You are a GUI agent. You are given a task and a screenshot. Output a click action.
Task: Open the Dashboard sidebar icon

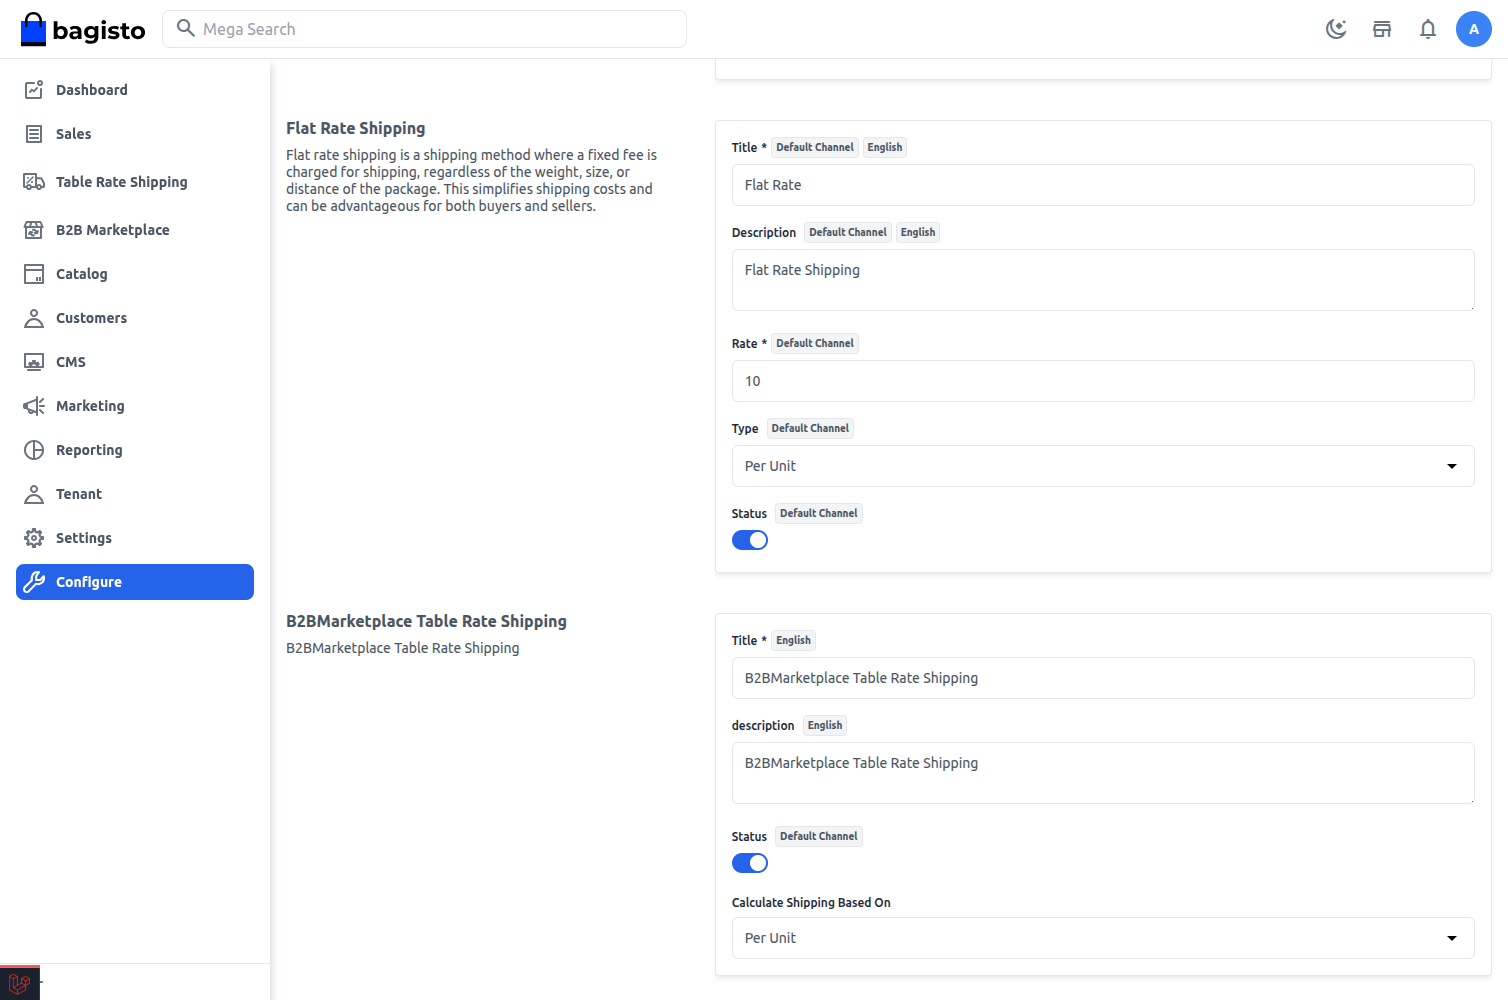click(x=34, y=89)
